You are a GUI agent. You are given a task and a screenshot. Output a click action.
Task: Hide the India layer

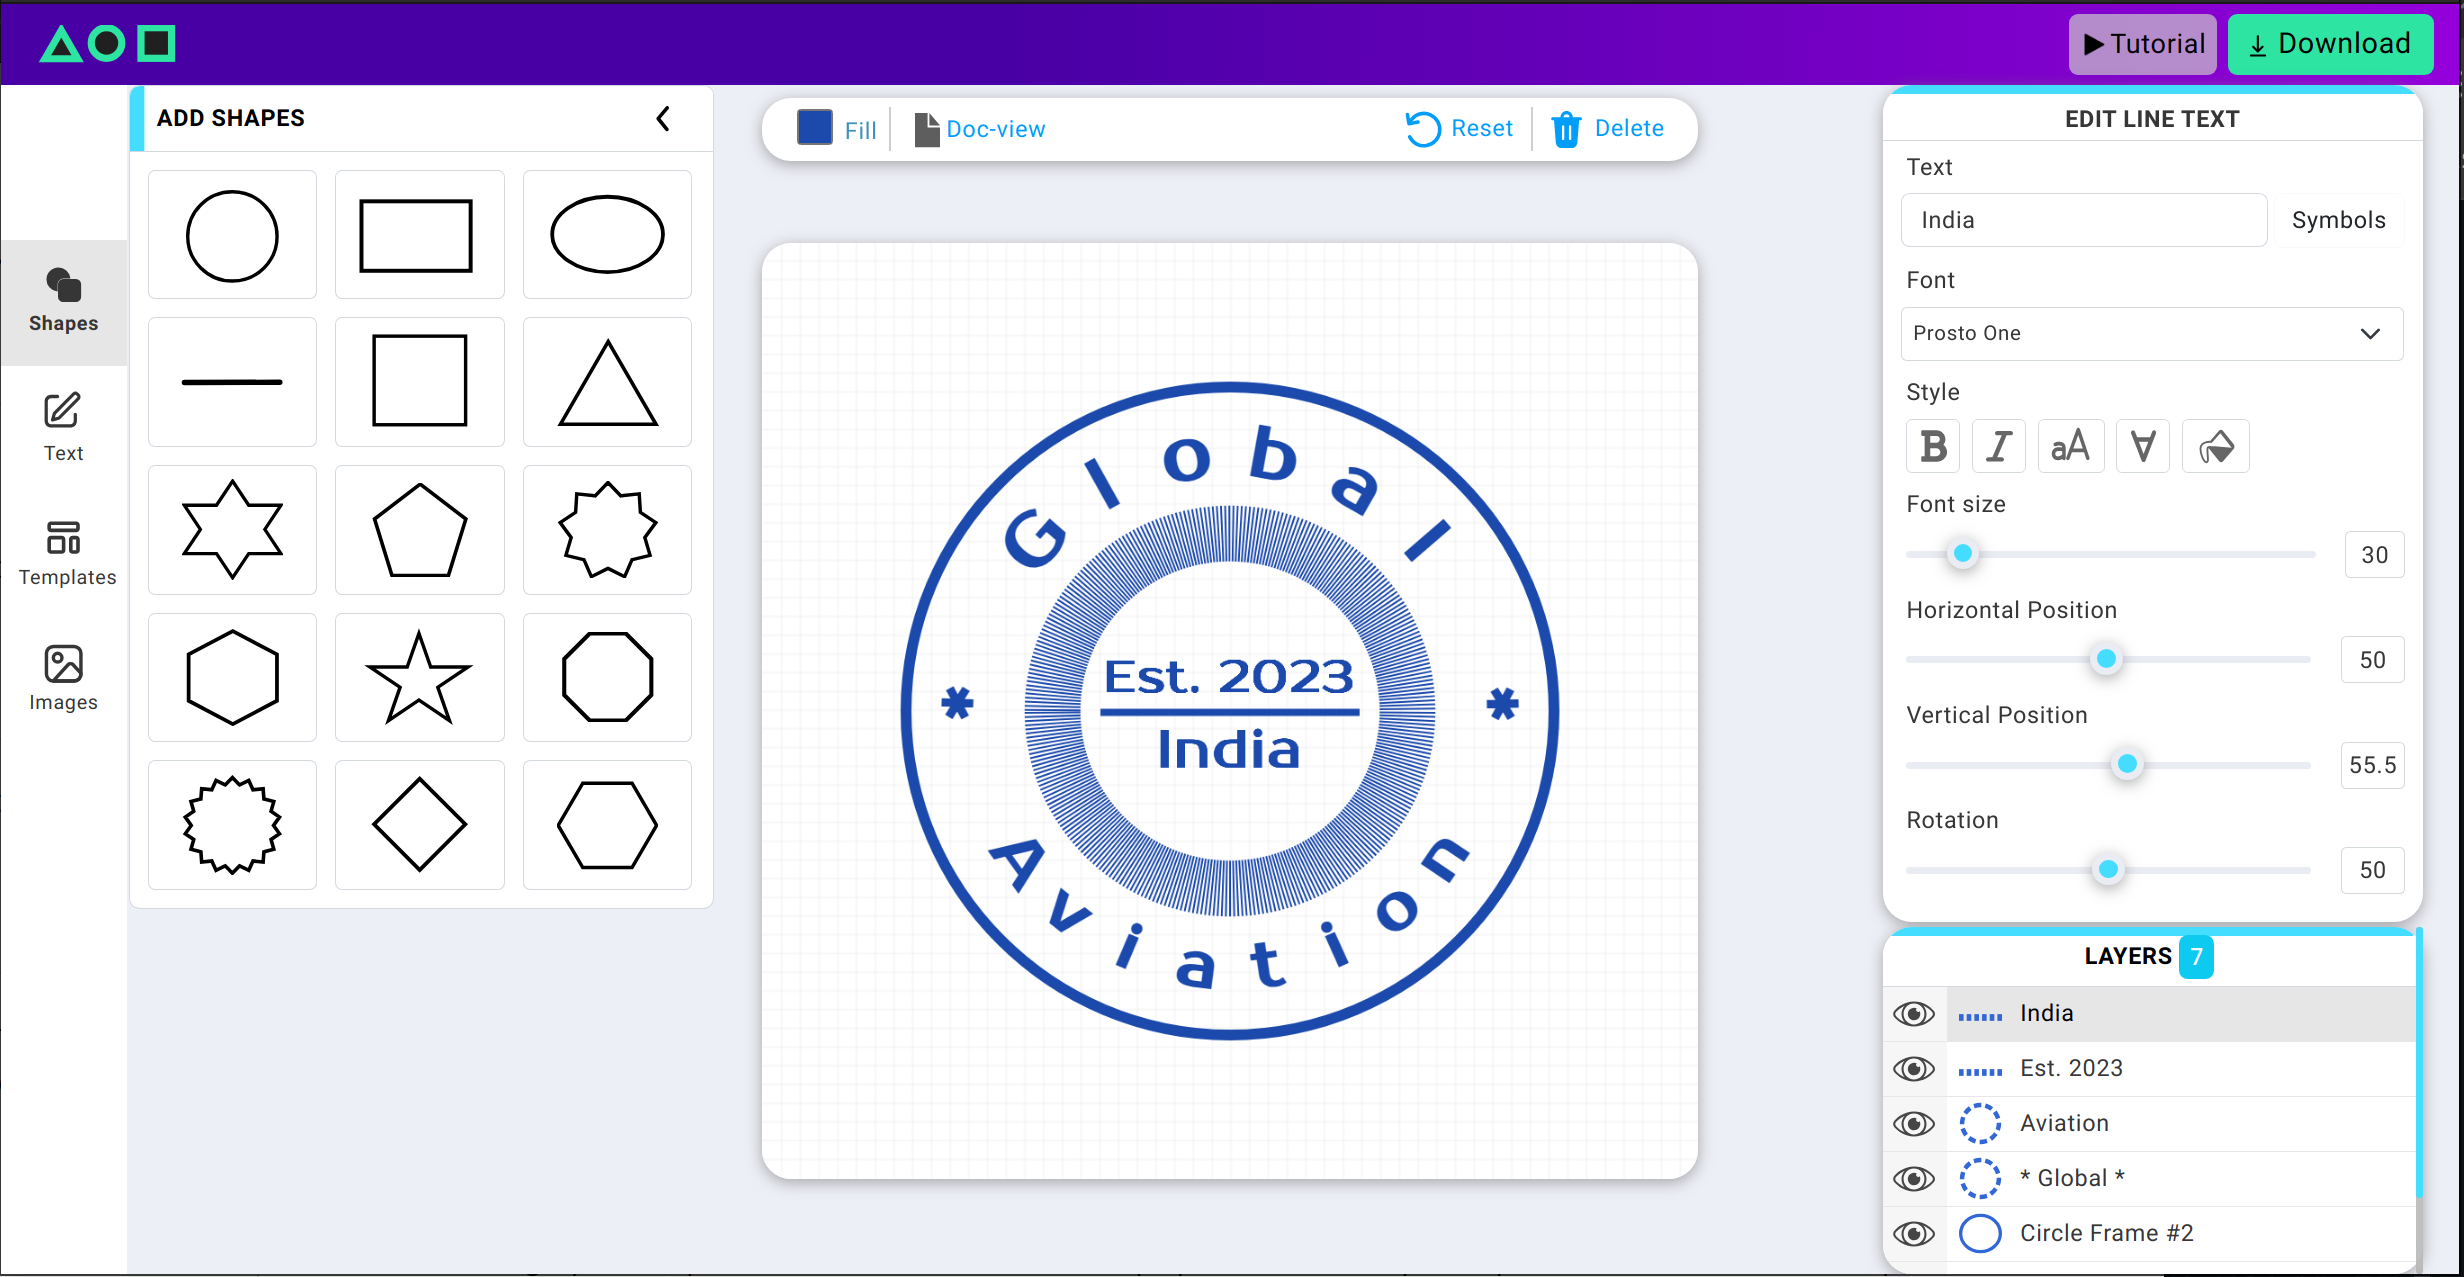(x=1914, y=1014)
